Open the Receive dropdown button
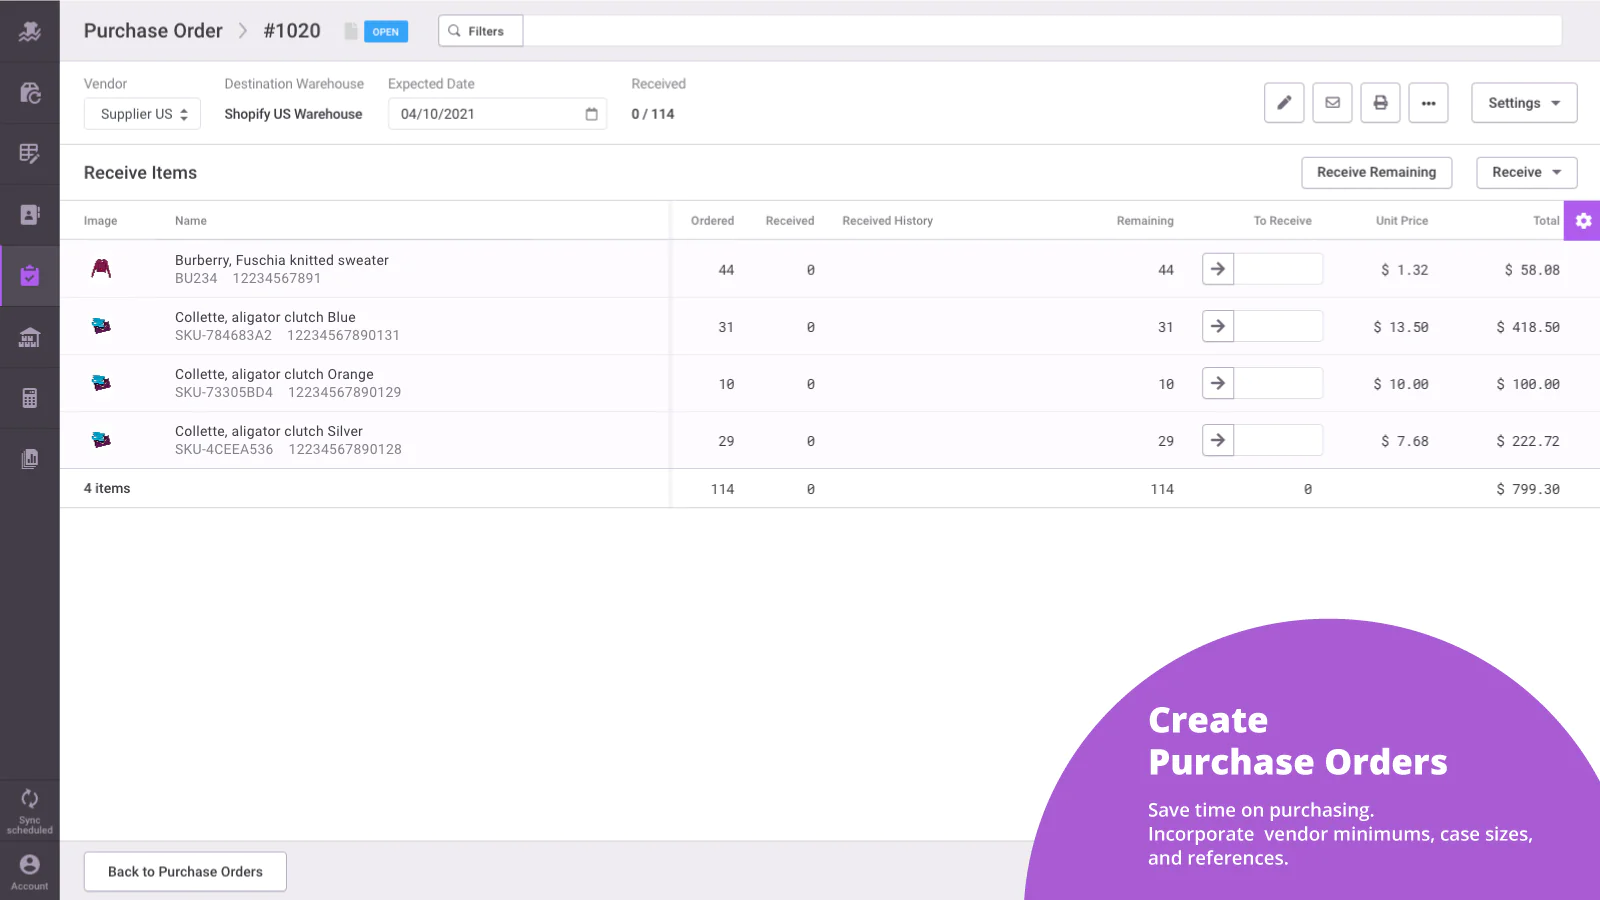Viewport: 1600px width, 900px height. tap(1526, 172)
